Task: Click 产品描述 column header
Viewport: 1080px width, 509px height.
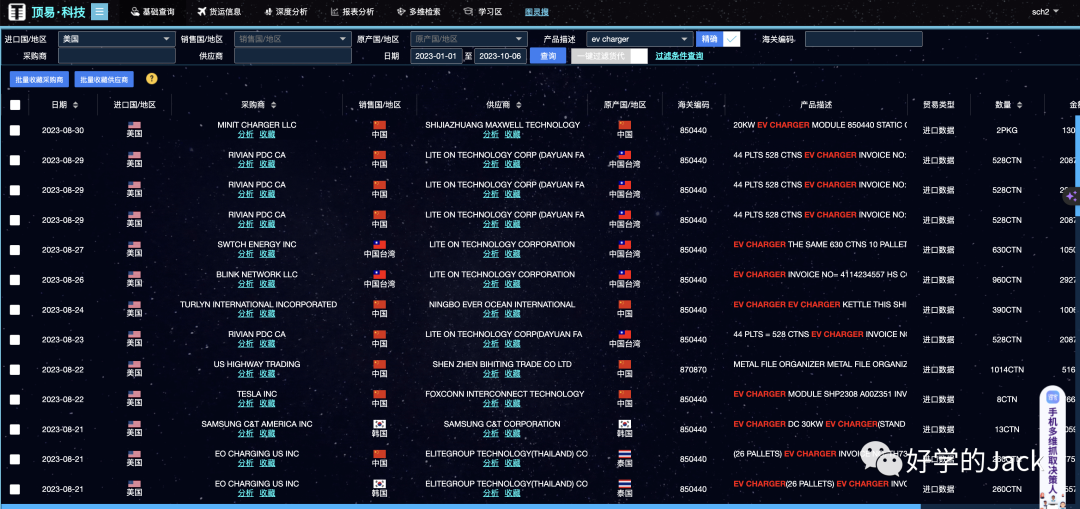Action: [816, 105]
